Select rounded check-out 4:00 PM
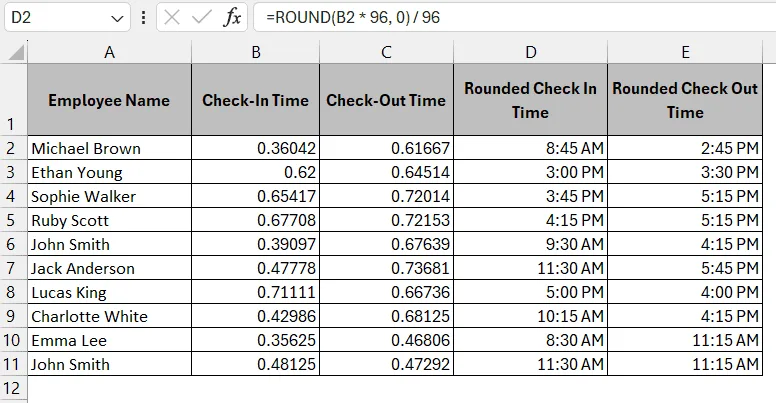This screenshot has height=403, width=776. 685,292
